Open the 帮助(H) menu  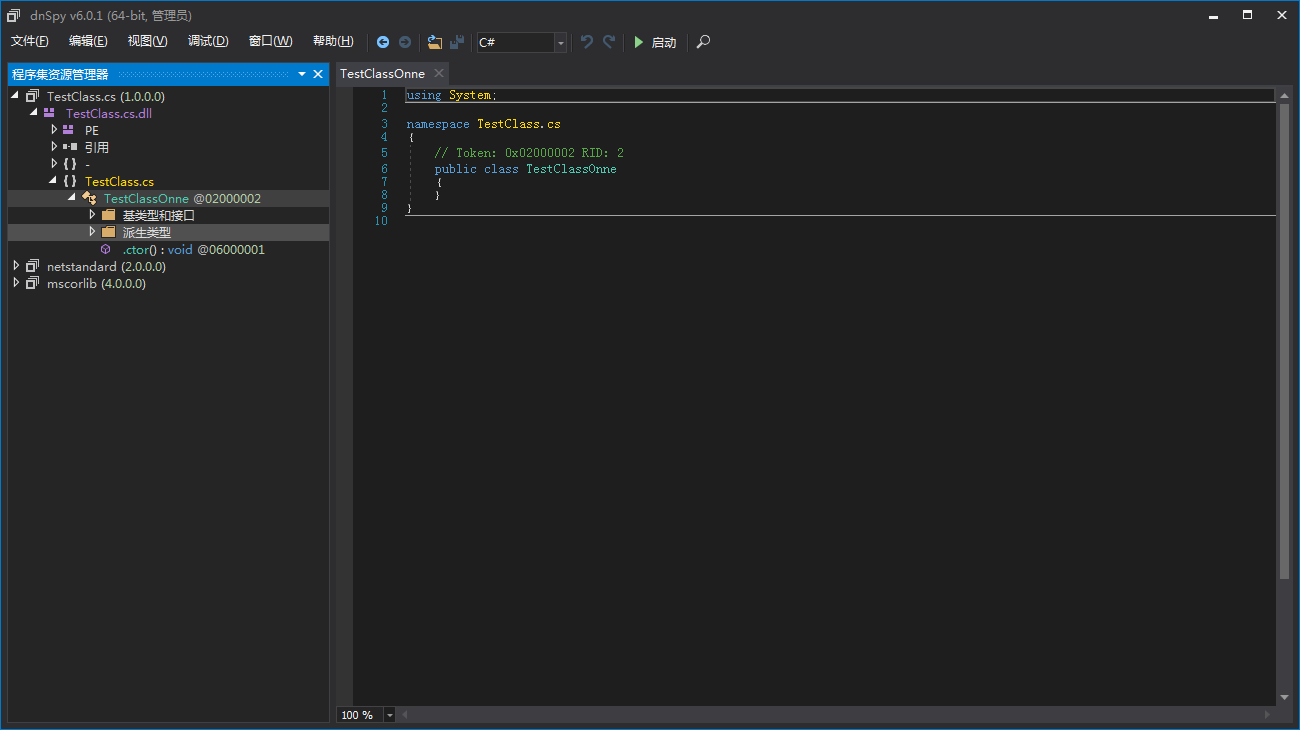[333, 42]
